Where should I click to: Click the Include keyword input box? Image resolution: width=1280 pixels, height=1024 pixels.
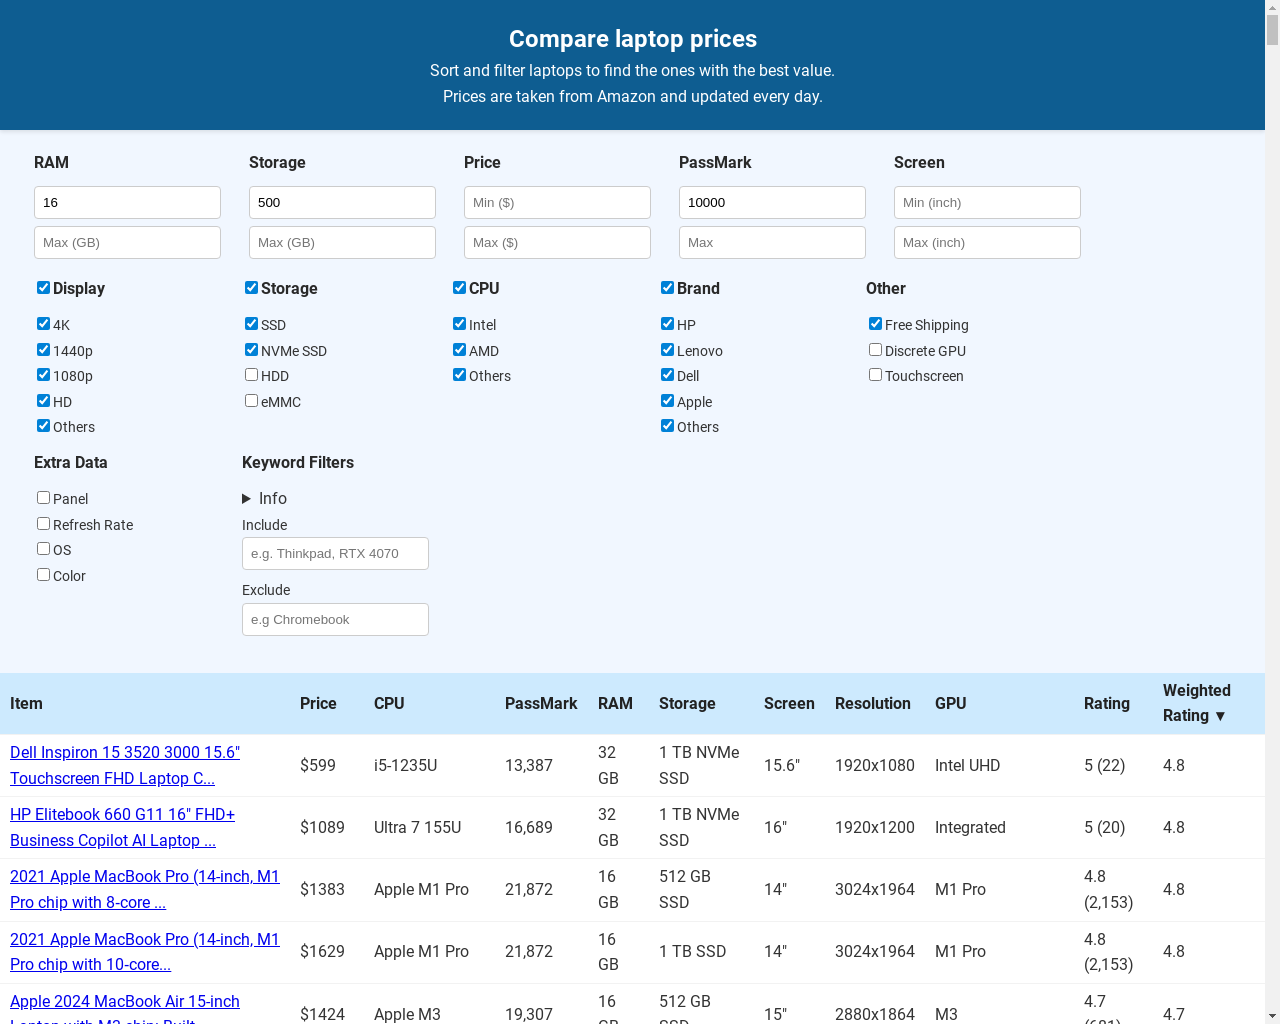[335, 553]
